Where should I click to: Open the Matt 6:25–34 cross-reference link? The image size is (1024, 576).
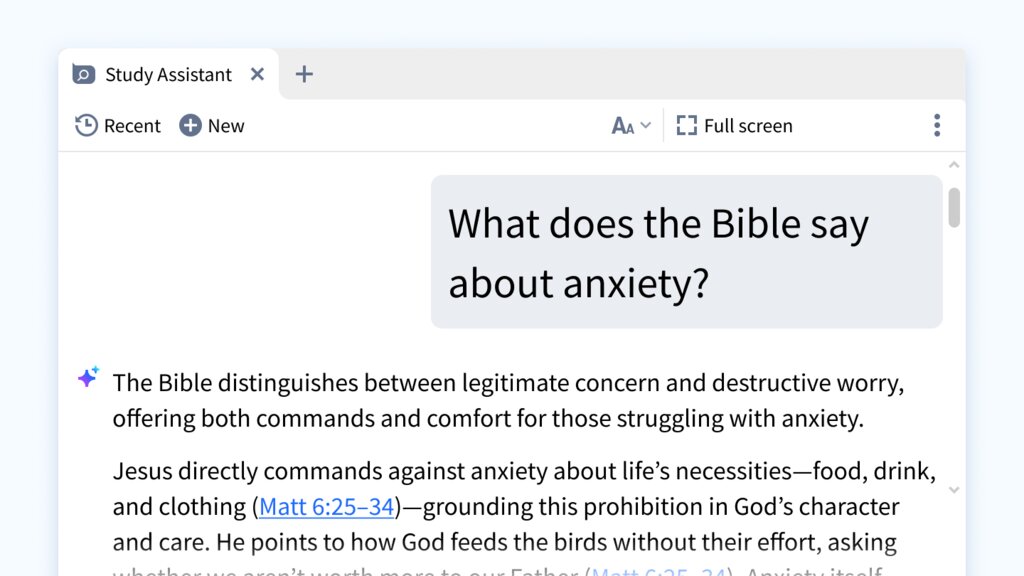pyautogui.click(x=327, y=506)
